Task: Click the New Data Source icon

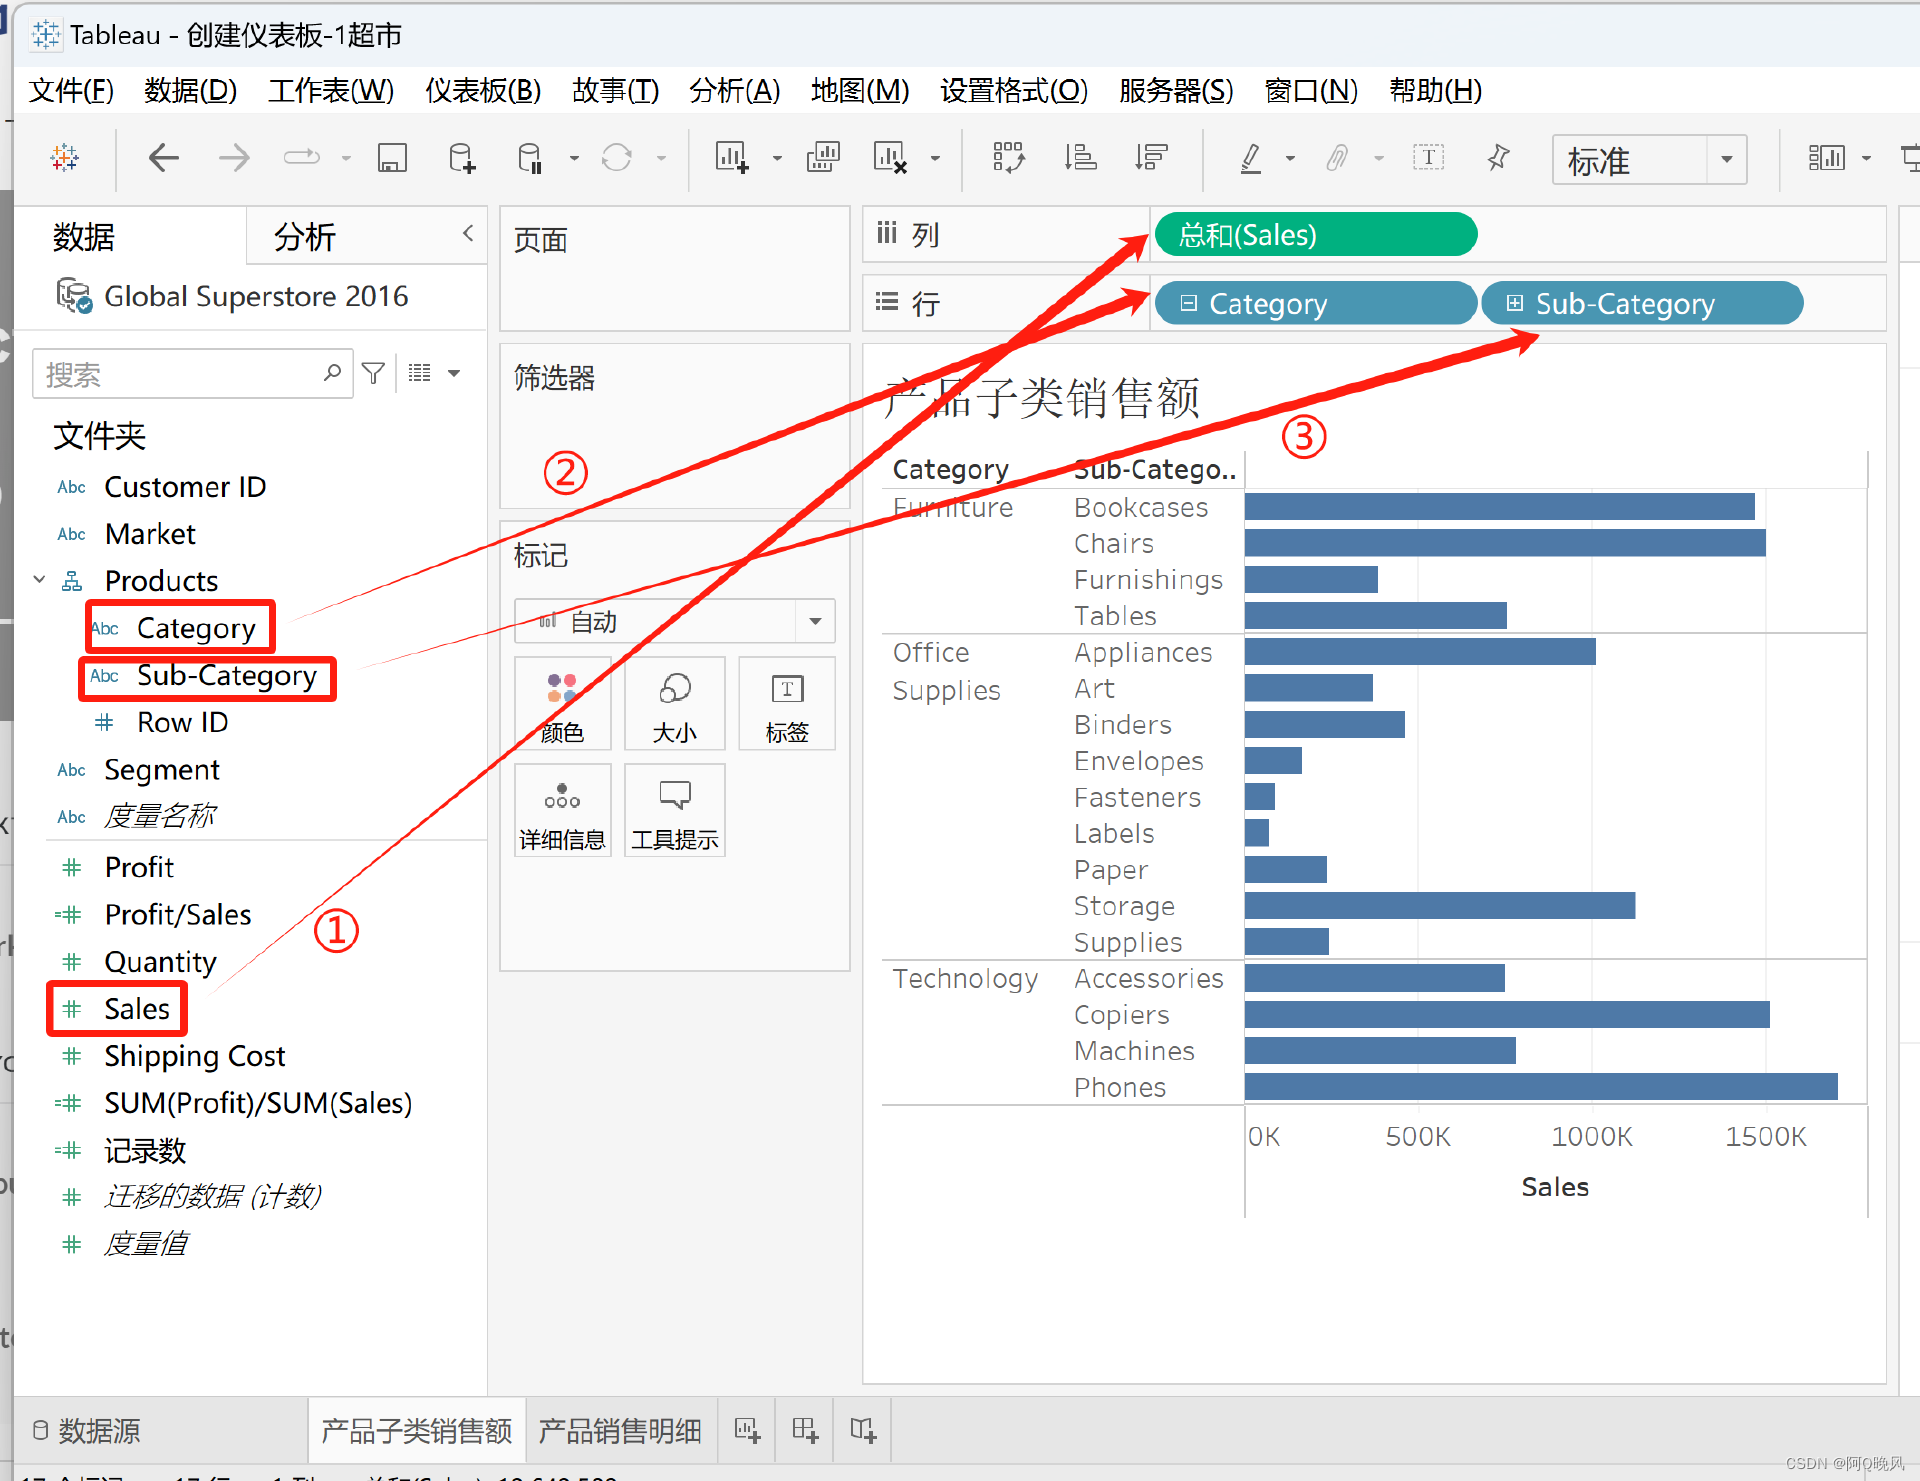Action: pyautogui.click(x=461, y=158)
